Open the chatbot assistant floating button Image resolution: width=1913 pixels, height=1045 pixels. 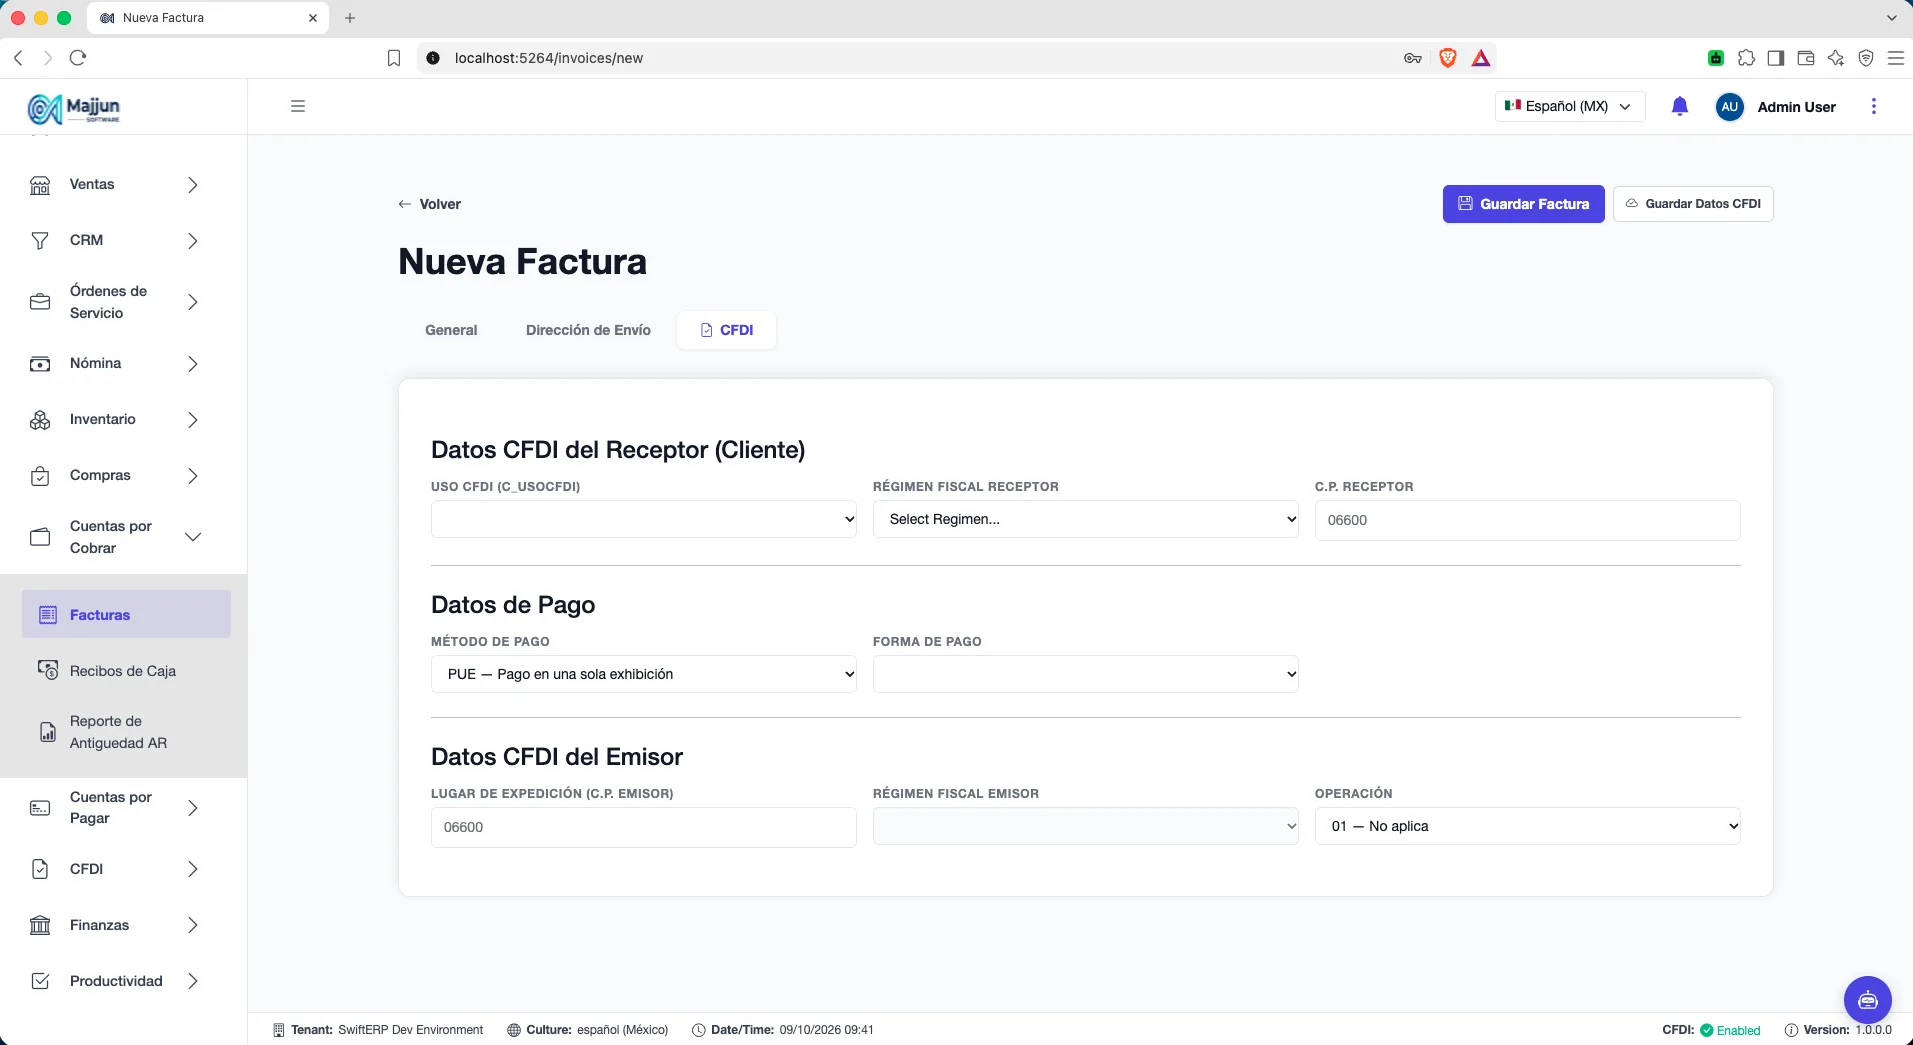pos(1867,999)
